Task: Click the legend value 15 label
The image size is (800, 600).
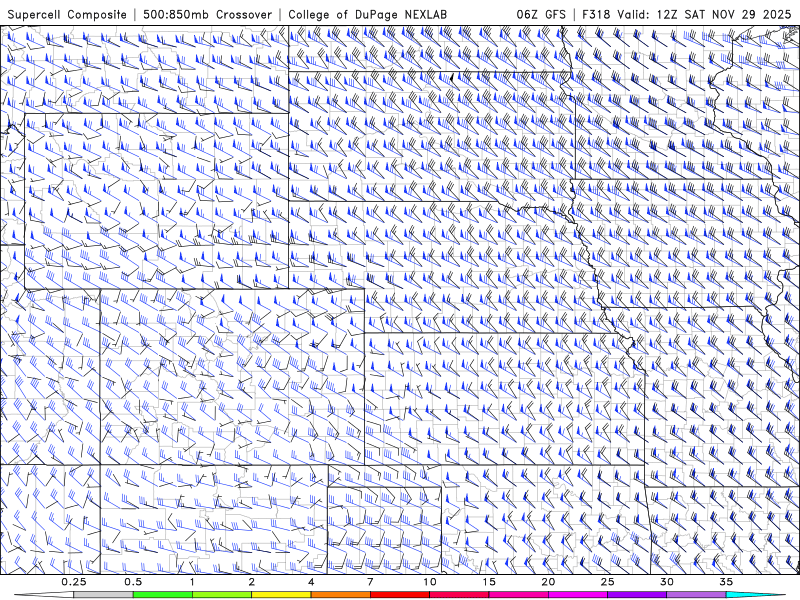Action: coord(489,582)
